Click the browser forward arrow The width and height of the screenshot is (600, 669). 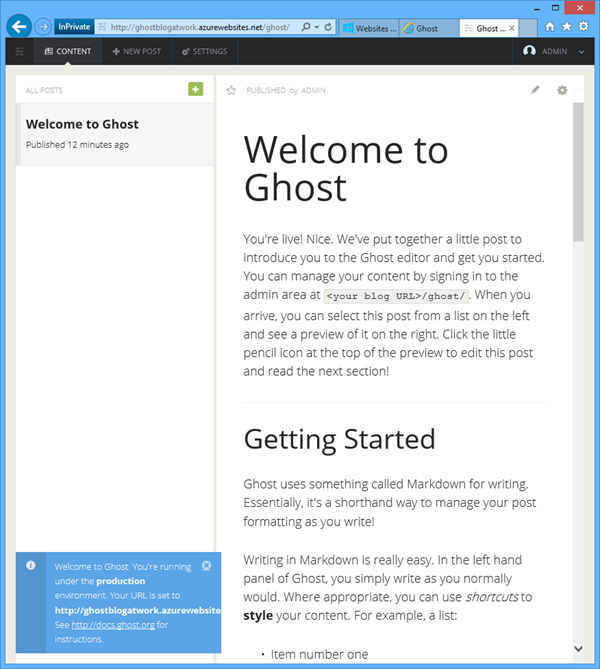point(43,27)
